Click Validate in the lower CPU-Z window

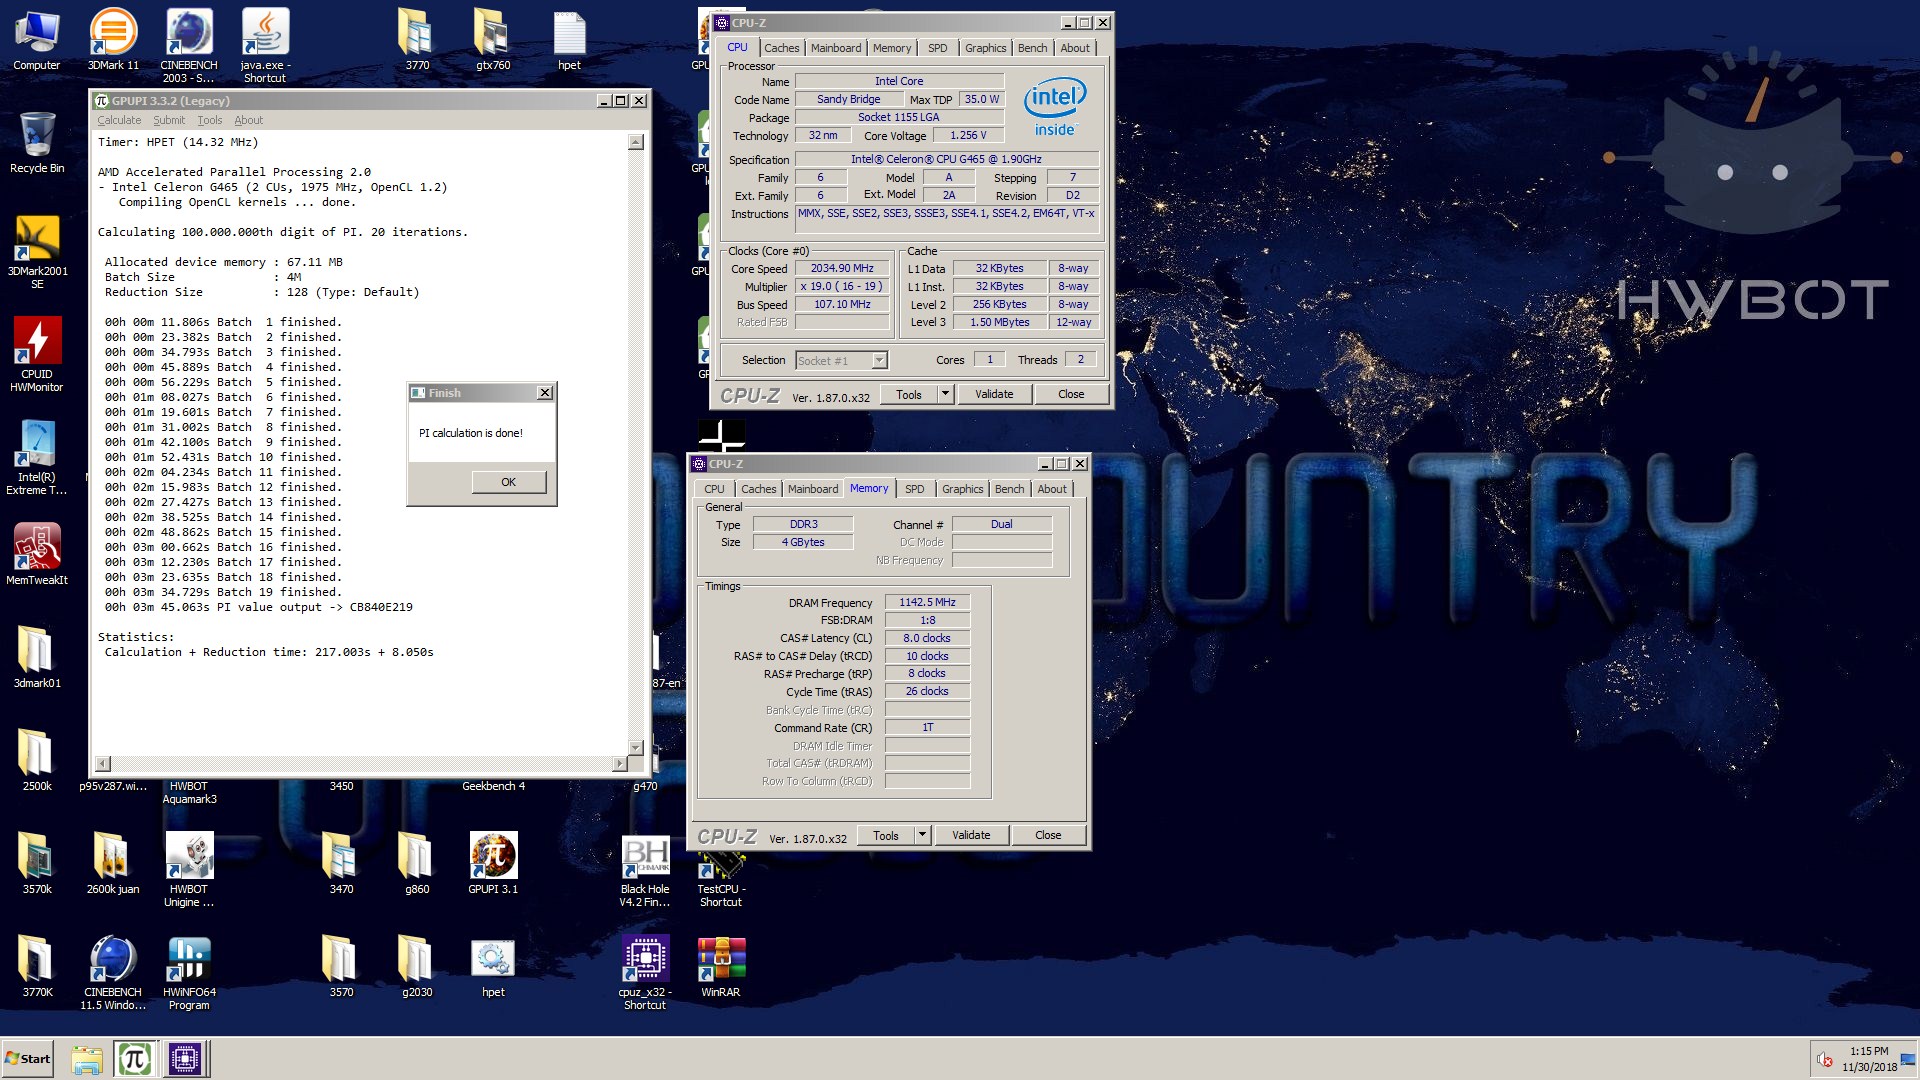tap(971, 835)
